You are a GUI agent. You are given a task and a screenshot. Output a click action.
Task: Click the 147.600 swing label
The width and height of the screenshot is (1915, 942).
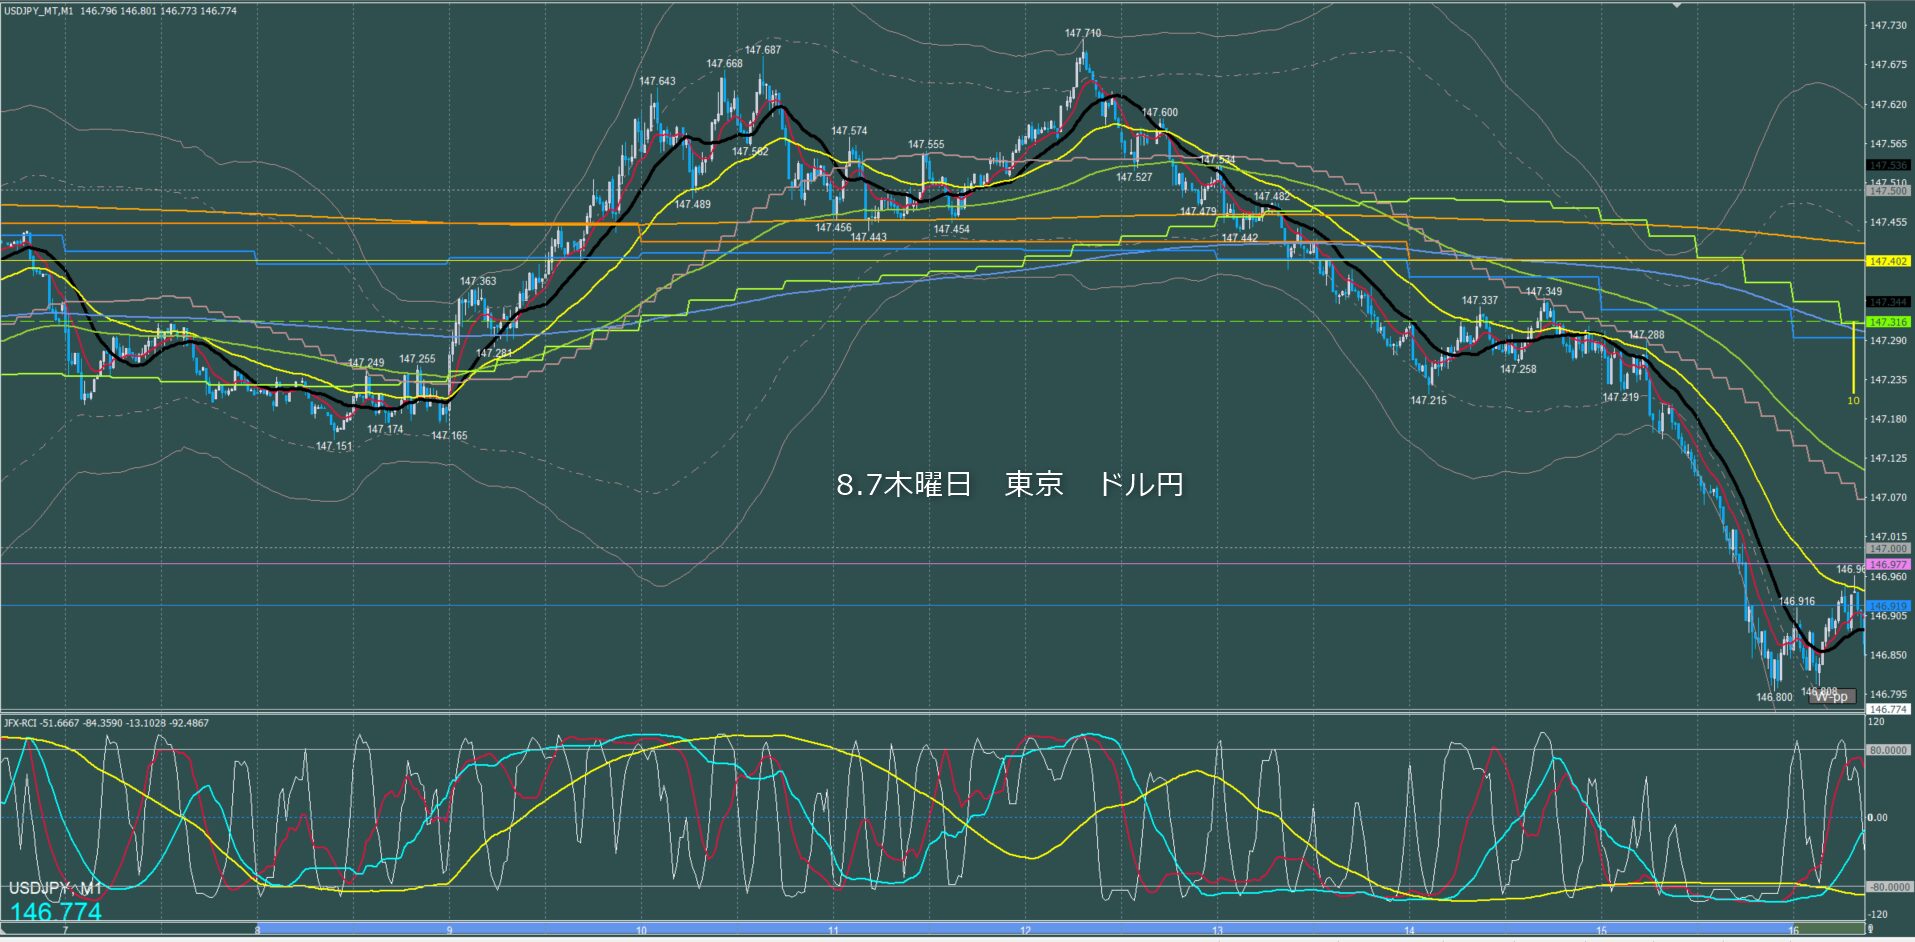pos(1160,113)
